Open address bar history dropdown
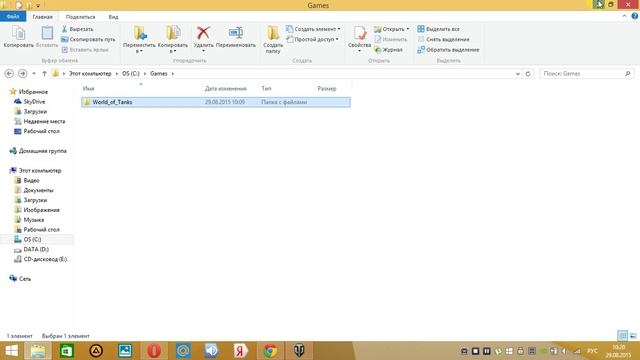The image size is (640, 360). pyautogui.click(x=518, y=74)
